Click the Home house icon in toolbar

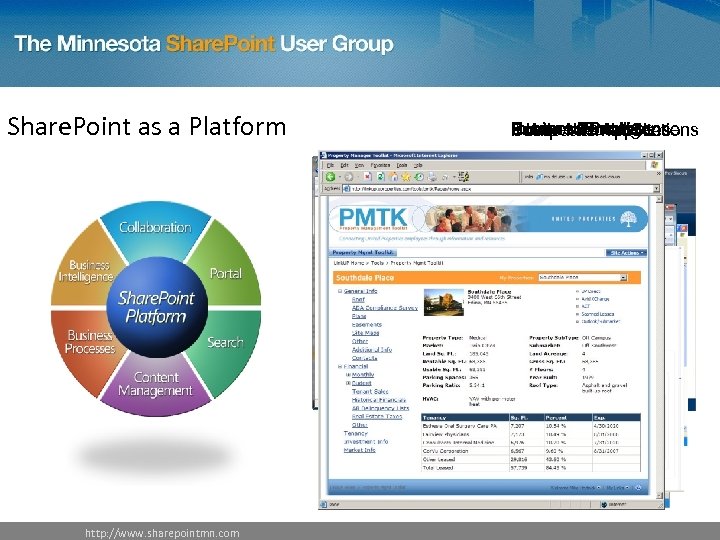click(x=393, y=177)
